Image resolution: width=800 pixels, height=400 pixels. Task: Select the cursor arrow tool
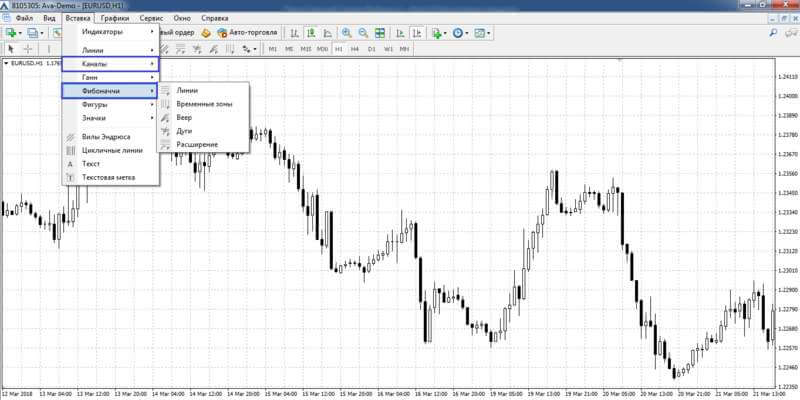pyautogui.click(x=11, y=49)
